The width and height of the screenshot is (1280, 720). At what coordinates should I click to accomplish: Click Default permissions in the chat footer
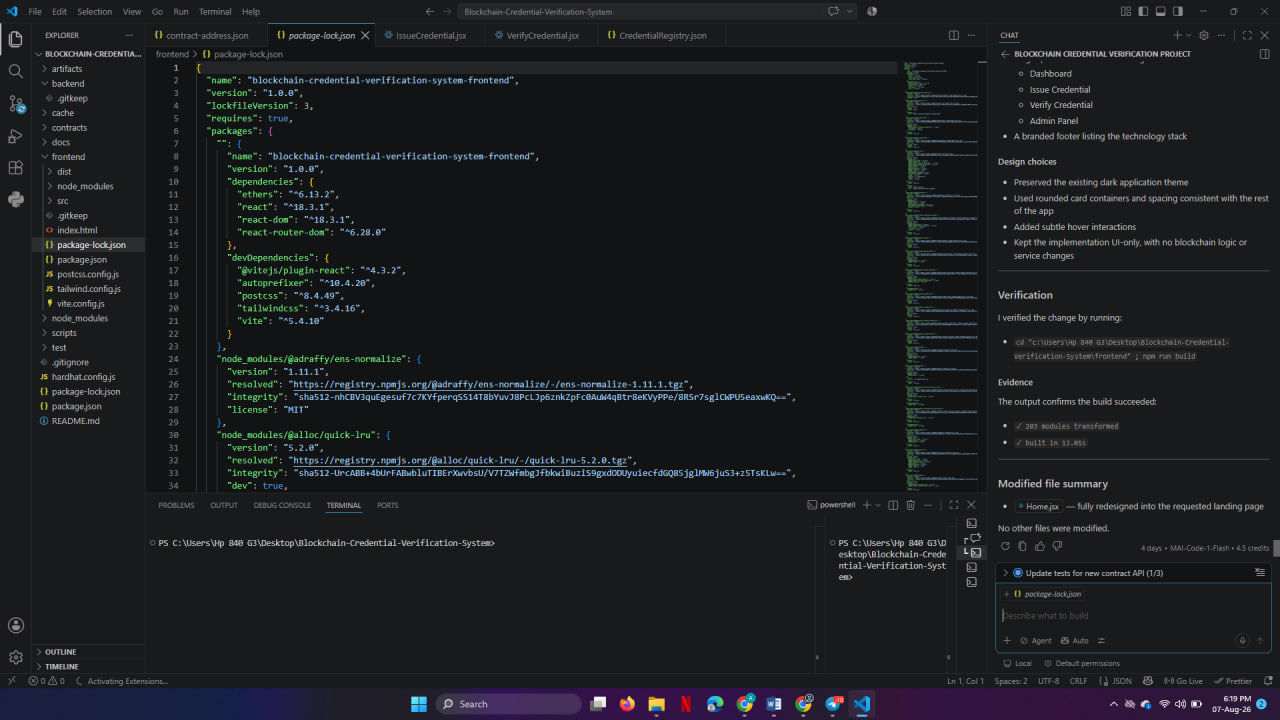coord(1082,663)
